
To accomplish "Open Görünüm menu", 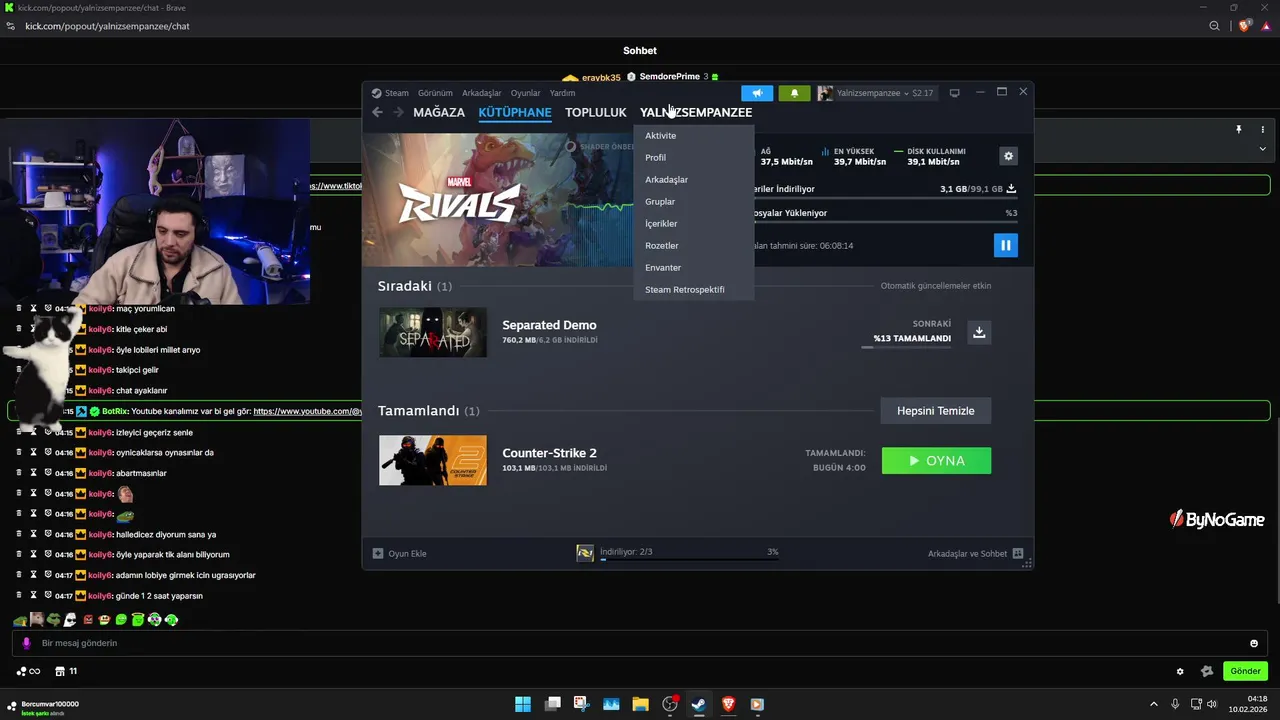I will click(435, 93).
